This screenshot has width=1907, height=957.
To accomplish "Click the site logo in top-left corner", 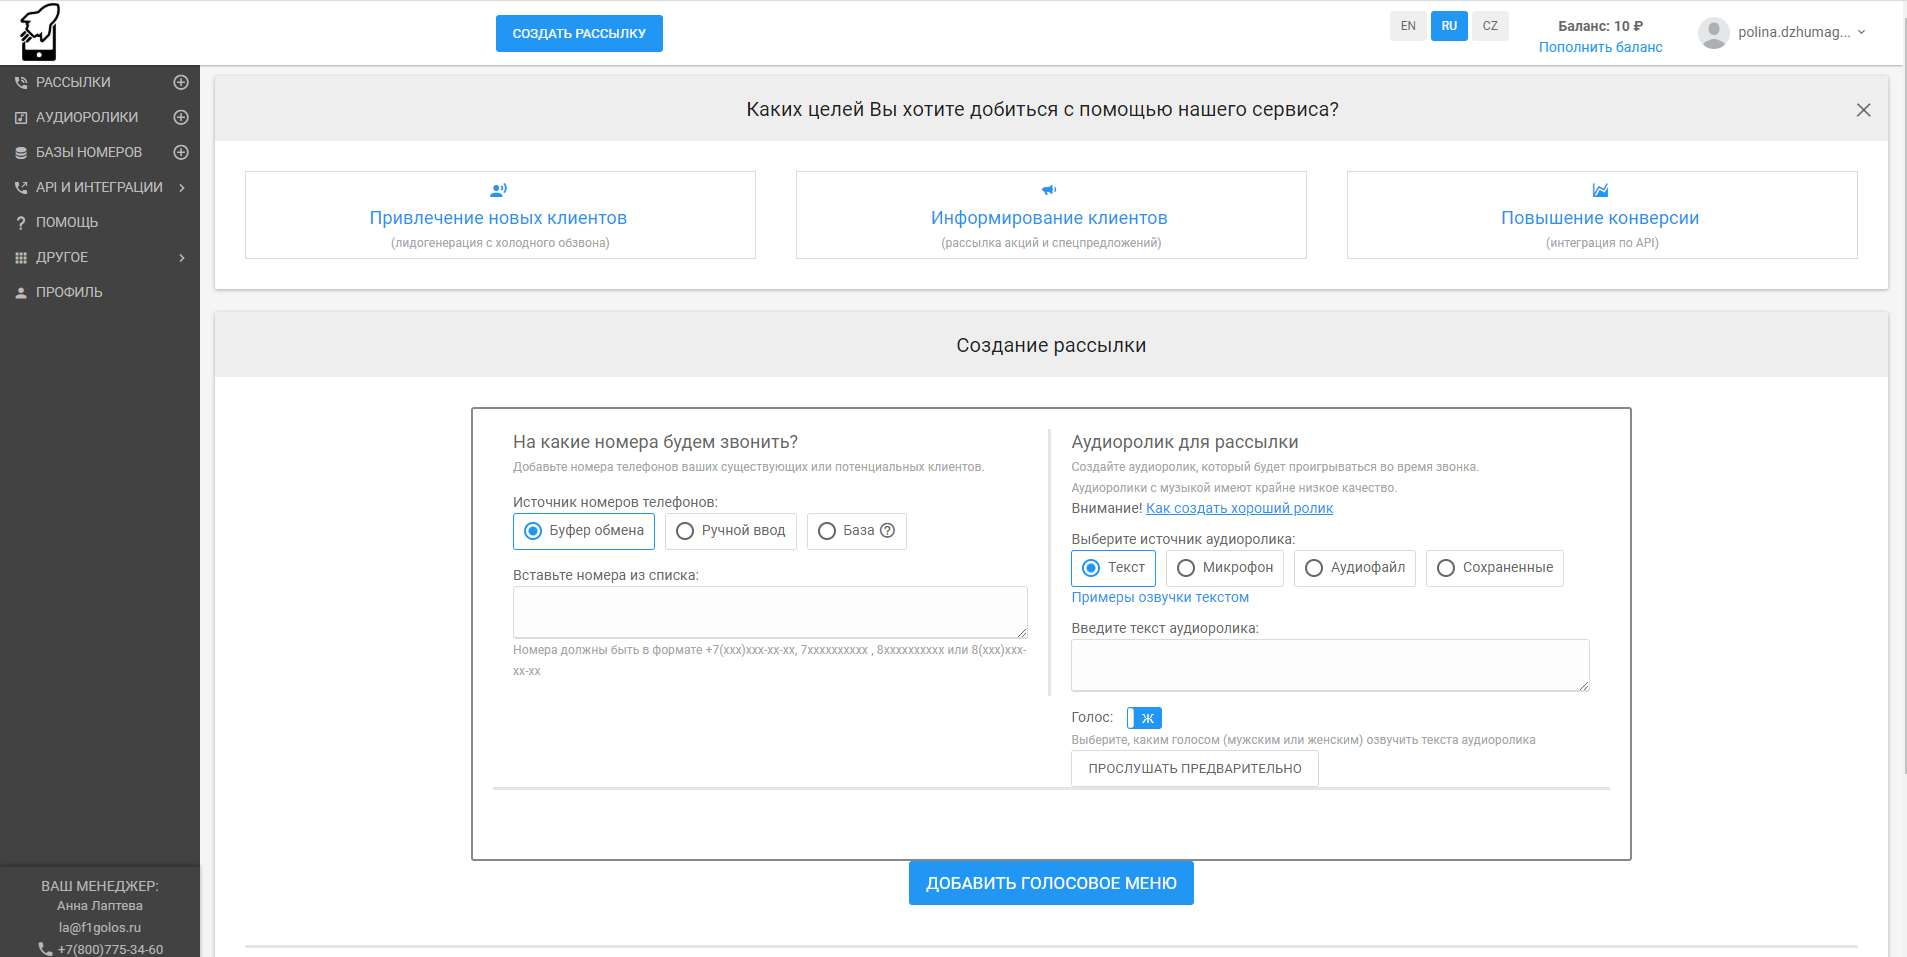I will tap(40, 32).
